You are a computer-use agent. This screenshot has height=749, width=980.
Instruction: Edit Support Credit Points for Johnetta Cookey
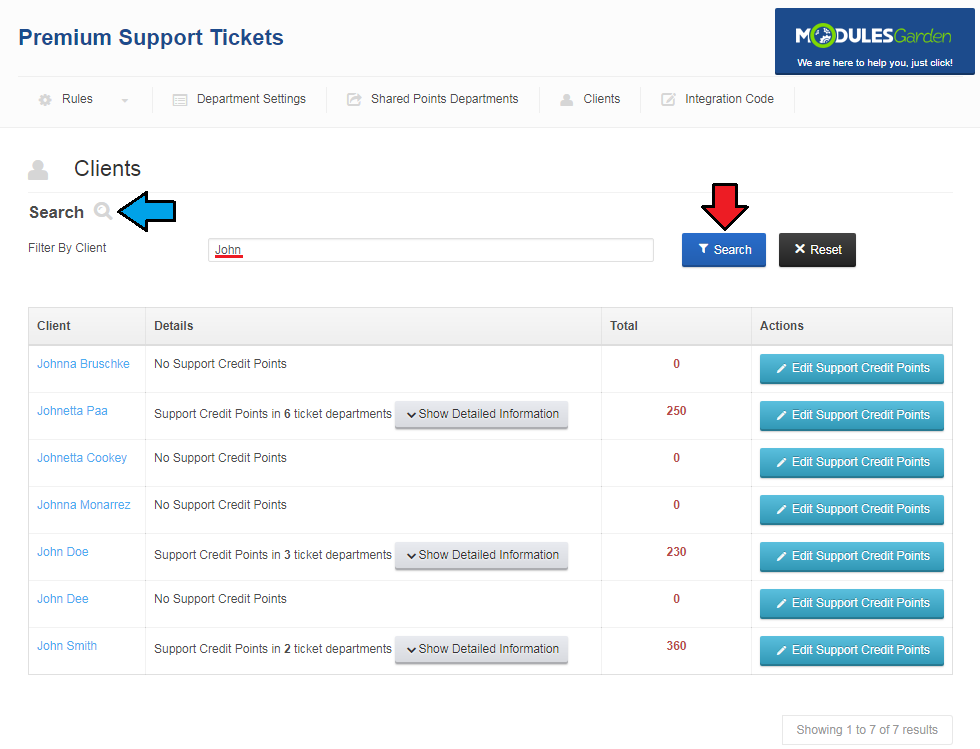[852, 462]
